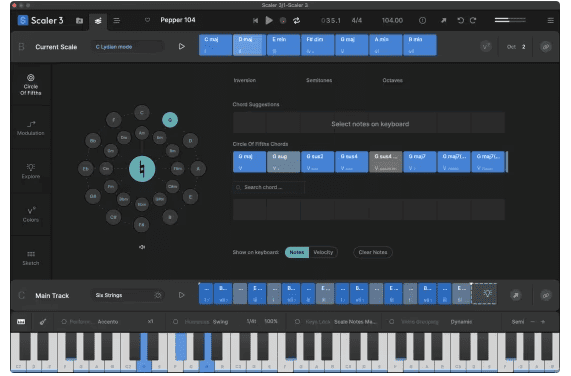Play the Current Scale chords
The width and height of the screenshot is (571, 376).
click(181, 47)
